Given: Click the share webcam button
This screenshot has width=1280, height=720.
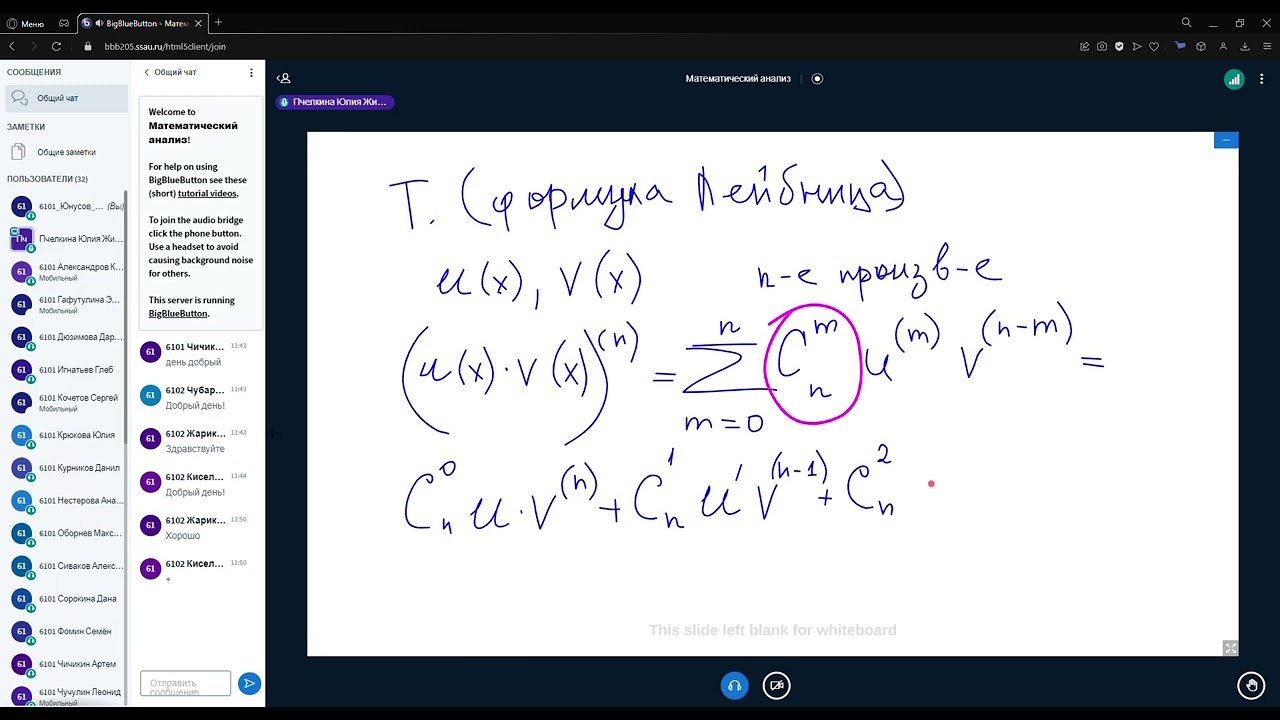Looking at the screenshot, I should coord(776,685).
